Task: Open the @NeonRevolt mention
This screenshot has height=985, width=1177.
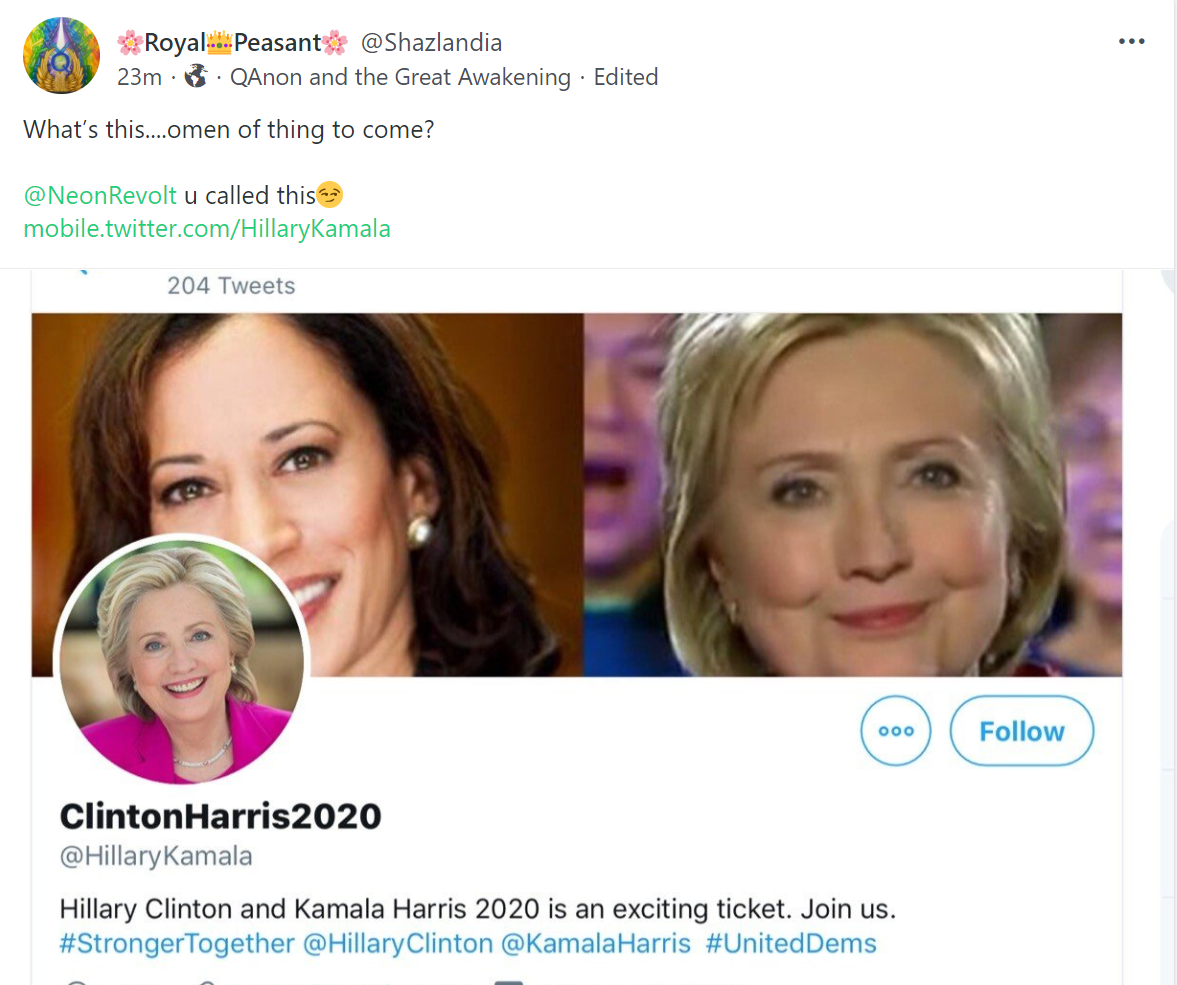Action: coord(101,195)
